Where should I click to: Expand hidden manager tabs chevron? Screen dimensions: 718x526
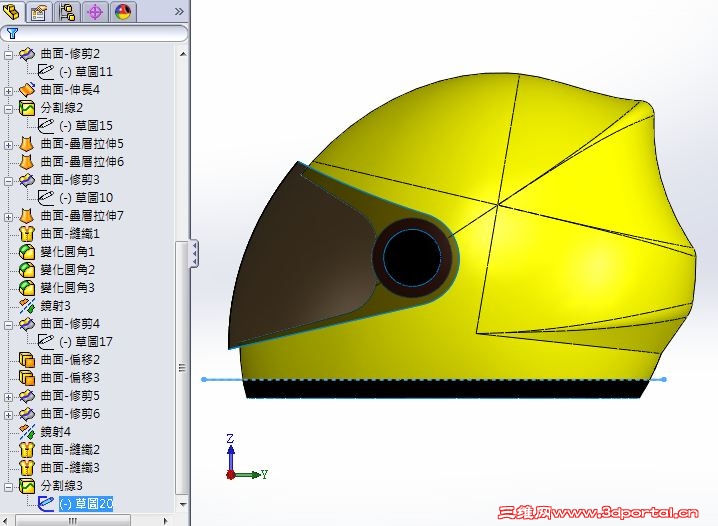(179, 11)
